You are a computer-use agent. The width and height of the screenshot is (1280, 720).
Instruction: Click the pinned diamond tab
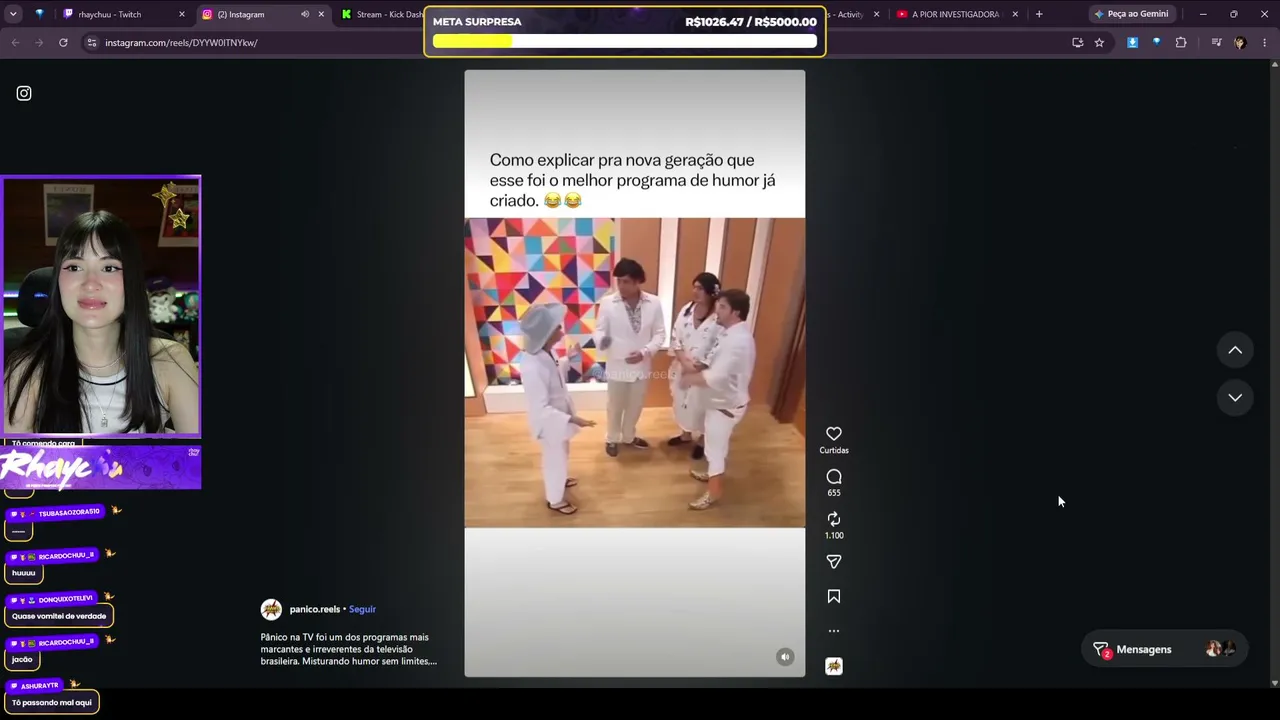click(39, 14)
